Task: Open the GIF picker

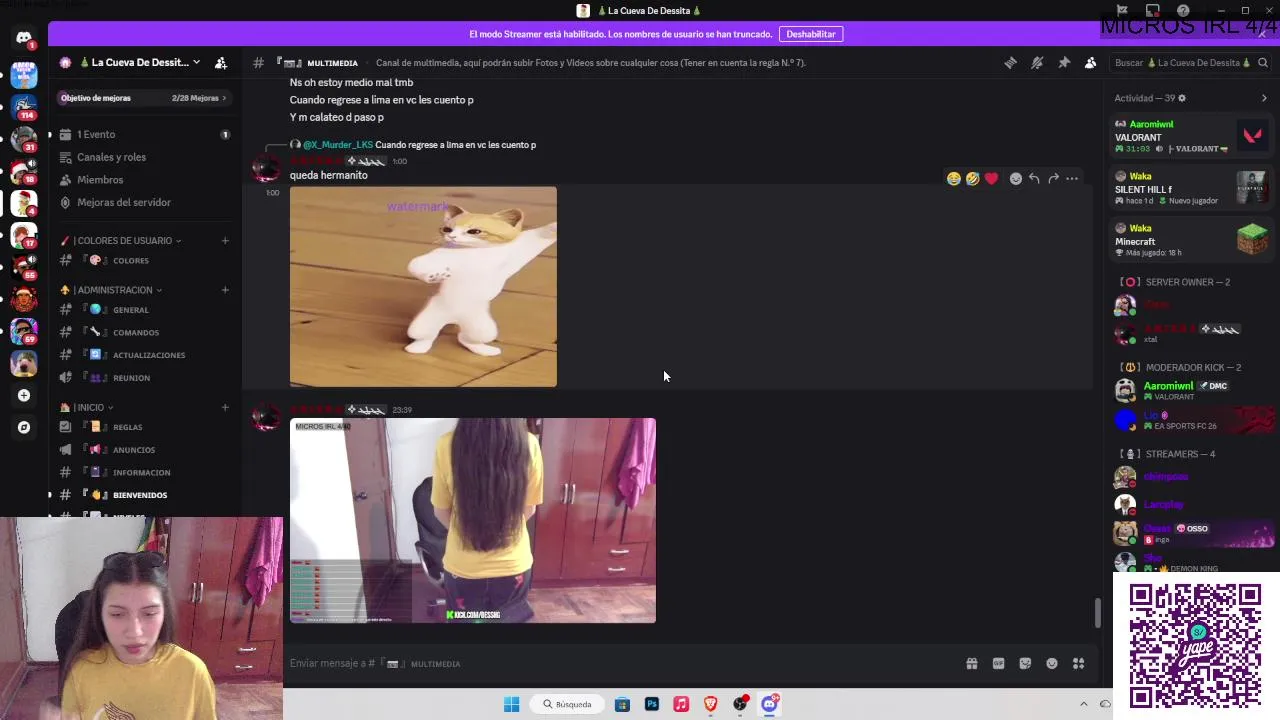Action: coord(998,664)
